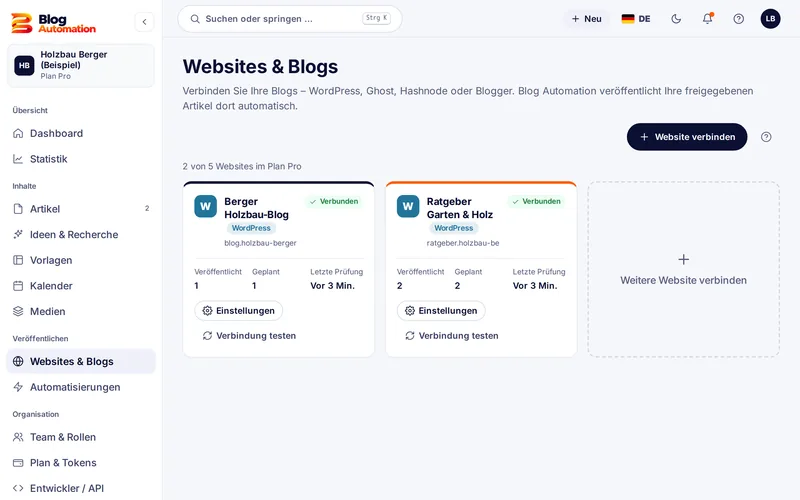Viewport: 800px width, 500px height.
Task: Toggle dark mode with moon icon
Action: [676, 19]
